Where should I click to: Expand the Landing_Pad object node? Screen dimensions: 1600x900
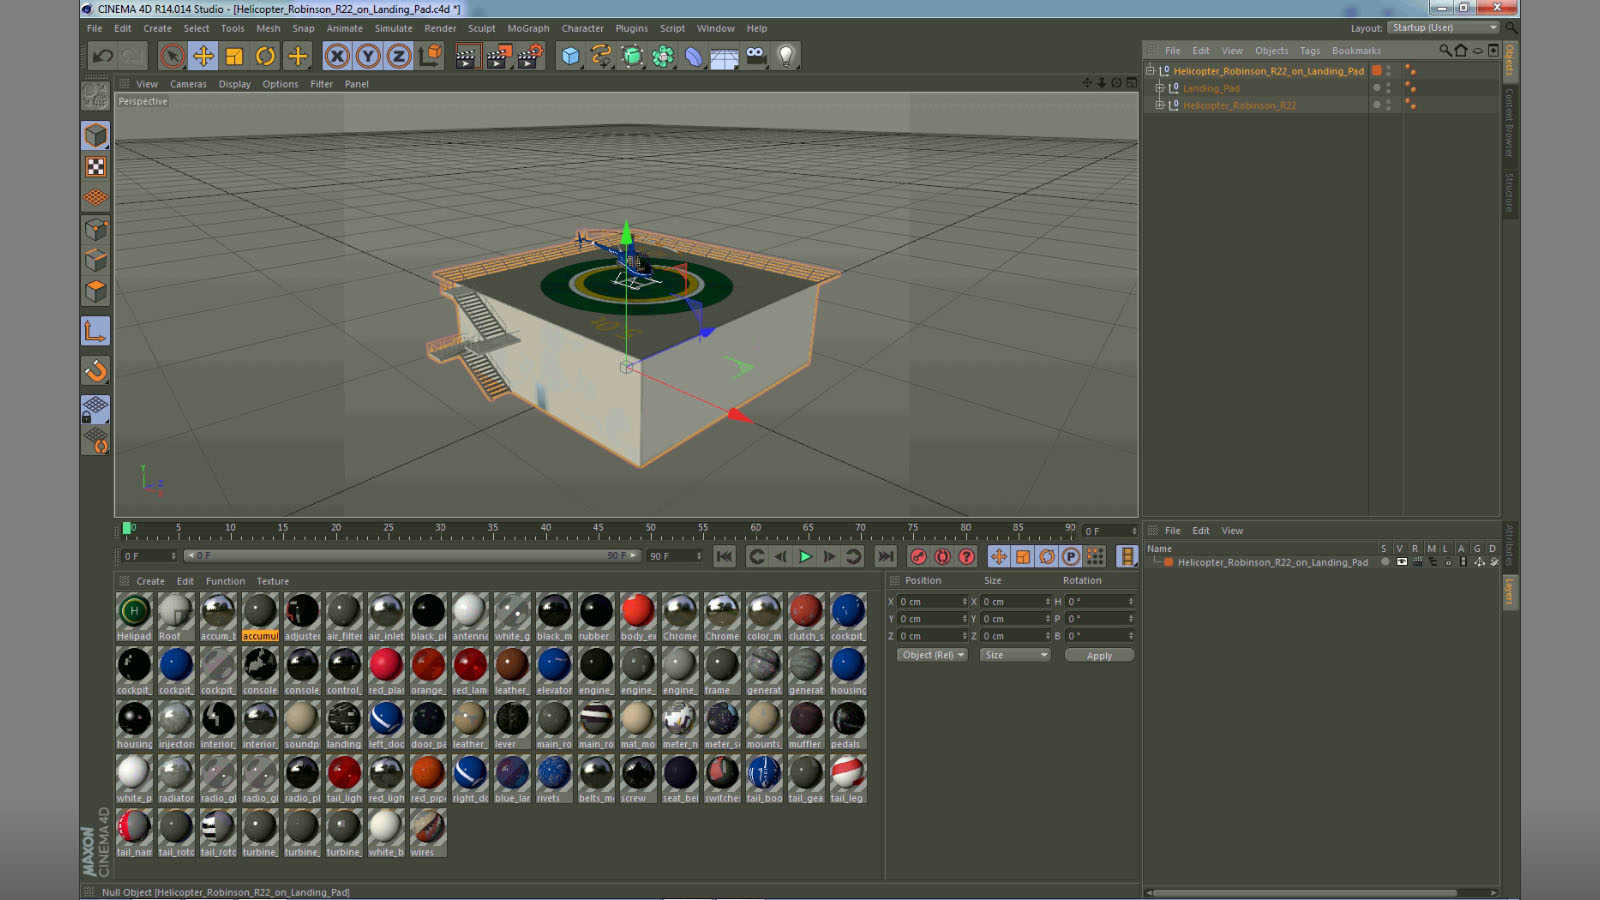pos(1160,88)
